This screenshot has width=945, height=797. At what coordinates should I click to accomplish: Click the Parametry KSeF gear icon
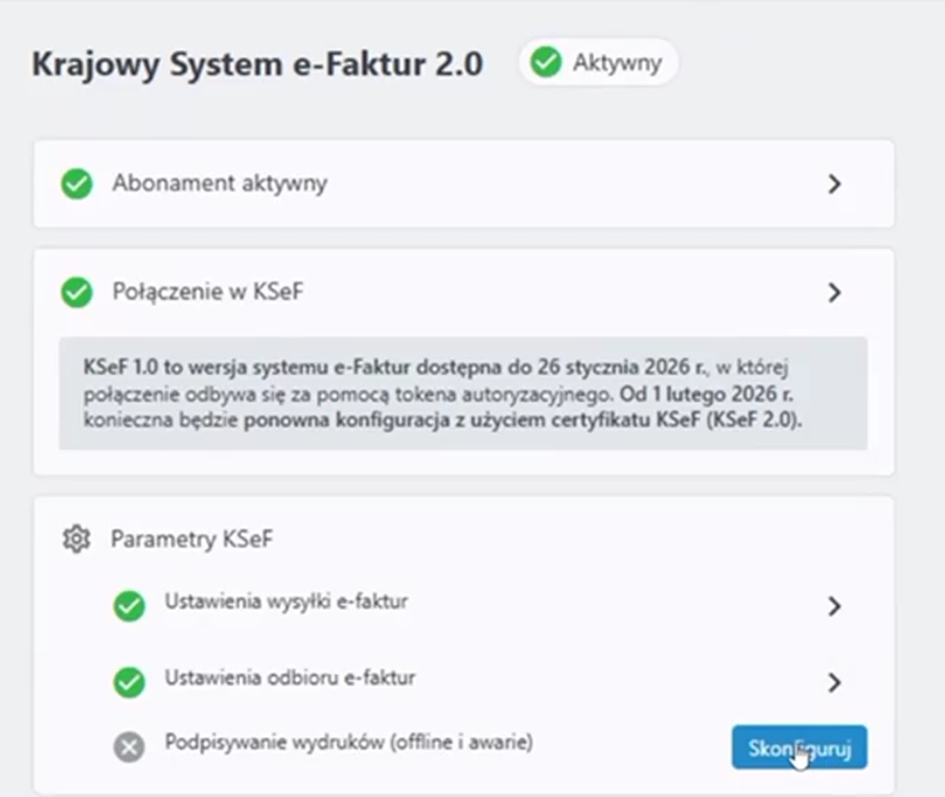76,540
